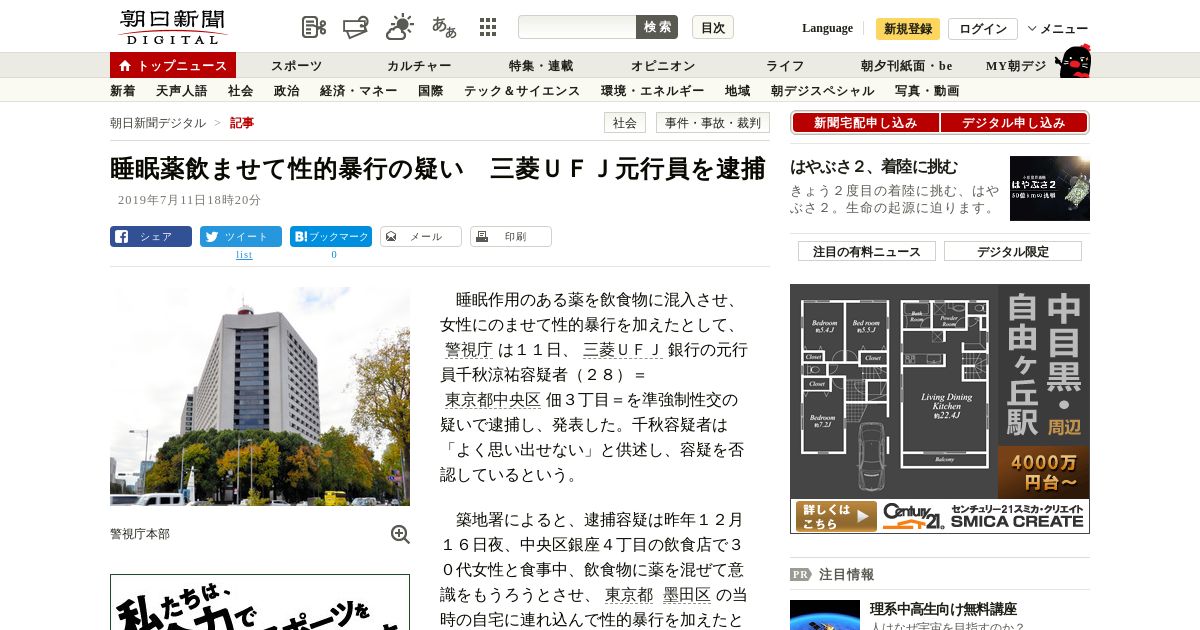Select 天声人語 submenu item
1200x630 pixels.
[x=182, y=91]
